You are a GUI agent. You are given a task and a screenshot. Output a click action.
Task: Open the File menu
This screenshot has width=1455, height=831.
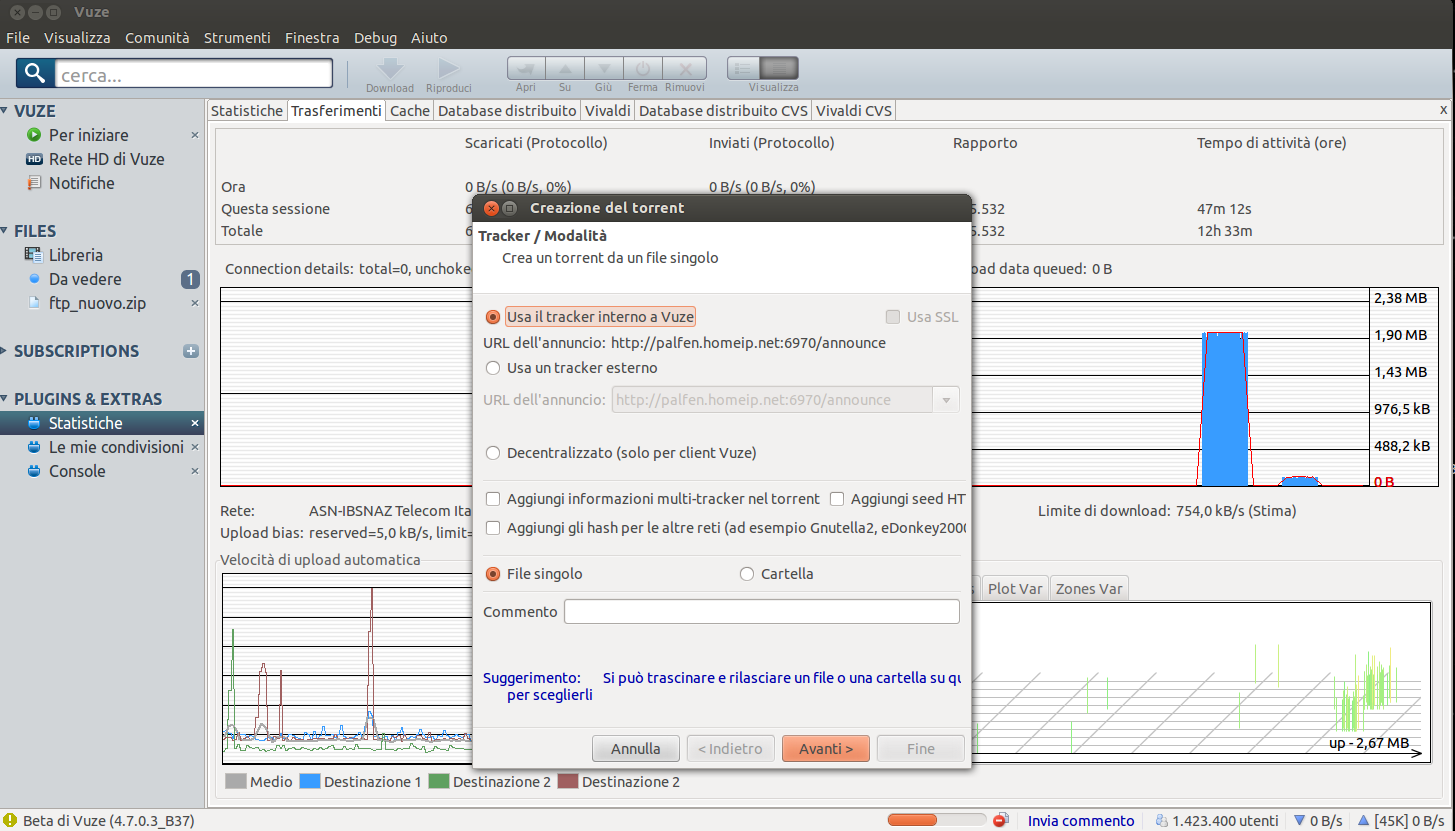click(x=18, y=38)
